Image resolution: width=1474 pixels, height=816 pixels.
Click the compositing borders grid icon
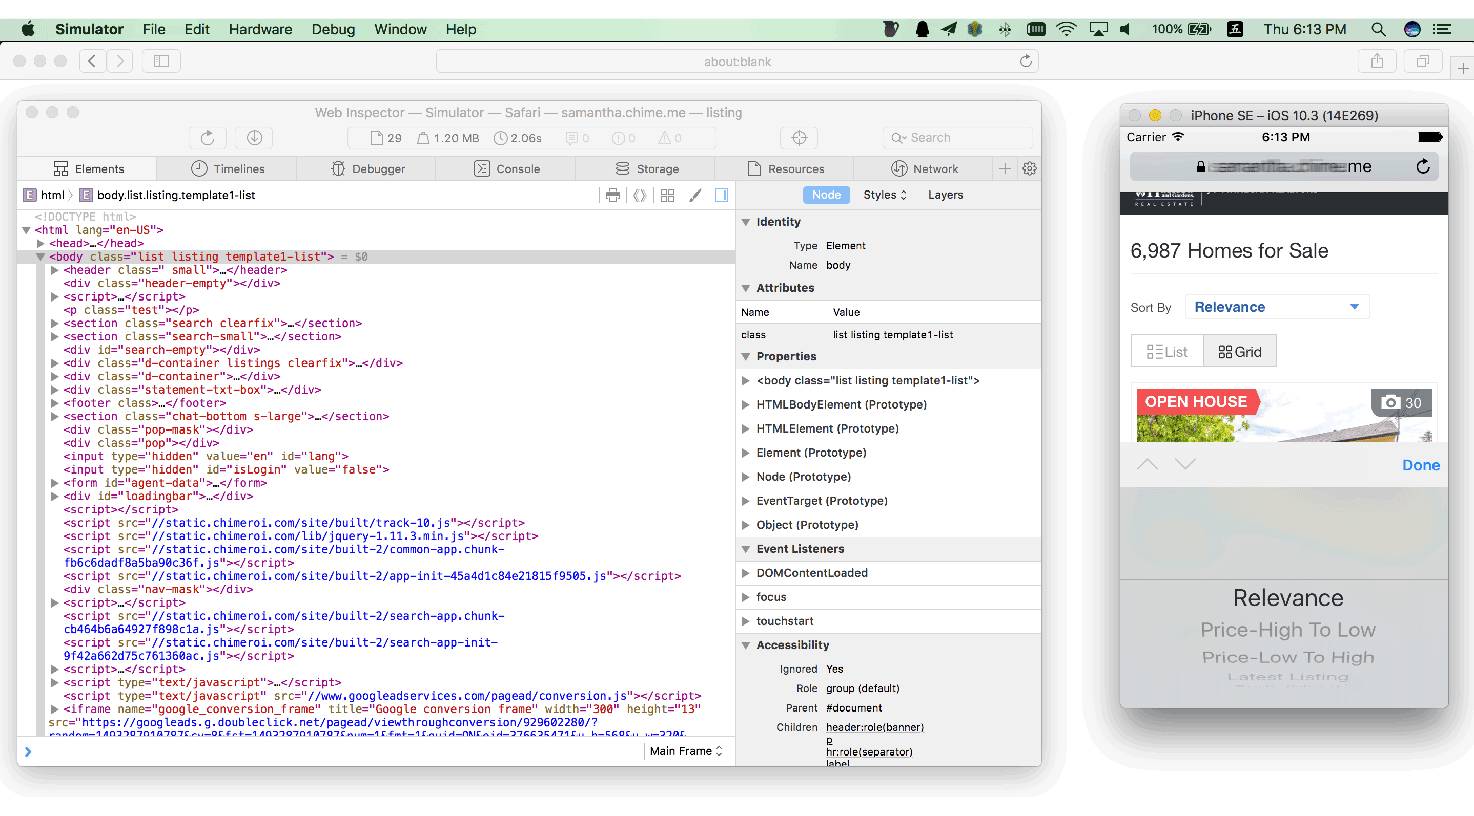point(667,195)
